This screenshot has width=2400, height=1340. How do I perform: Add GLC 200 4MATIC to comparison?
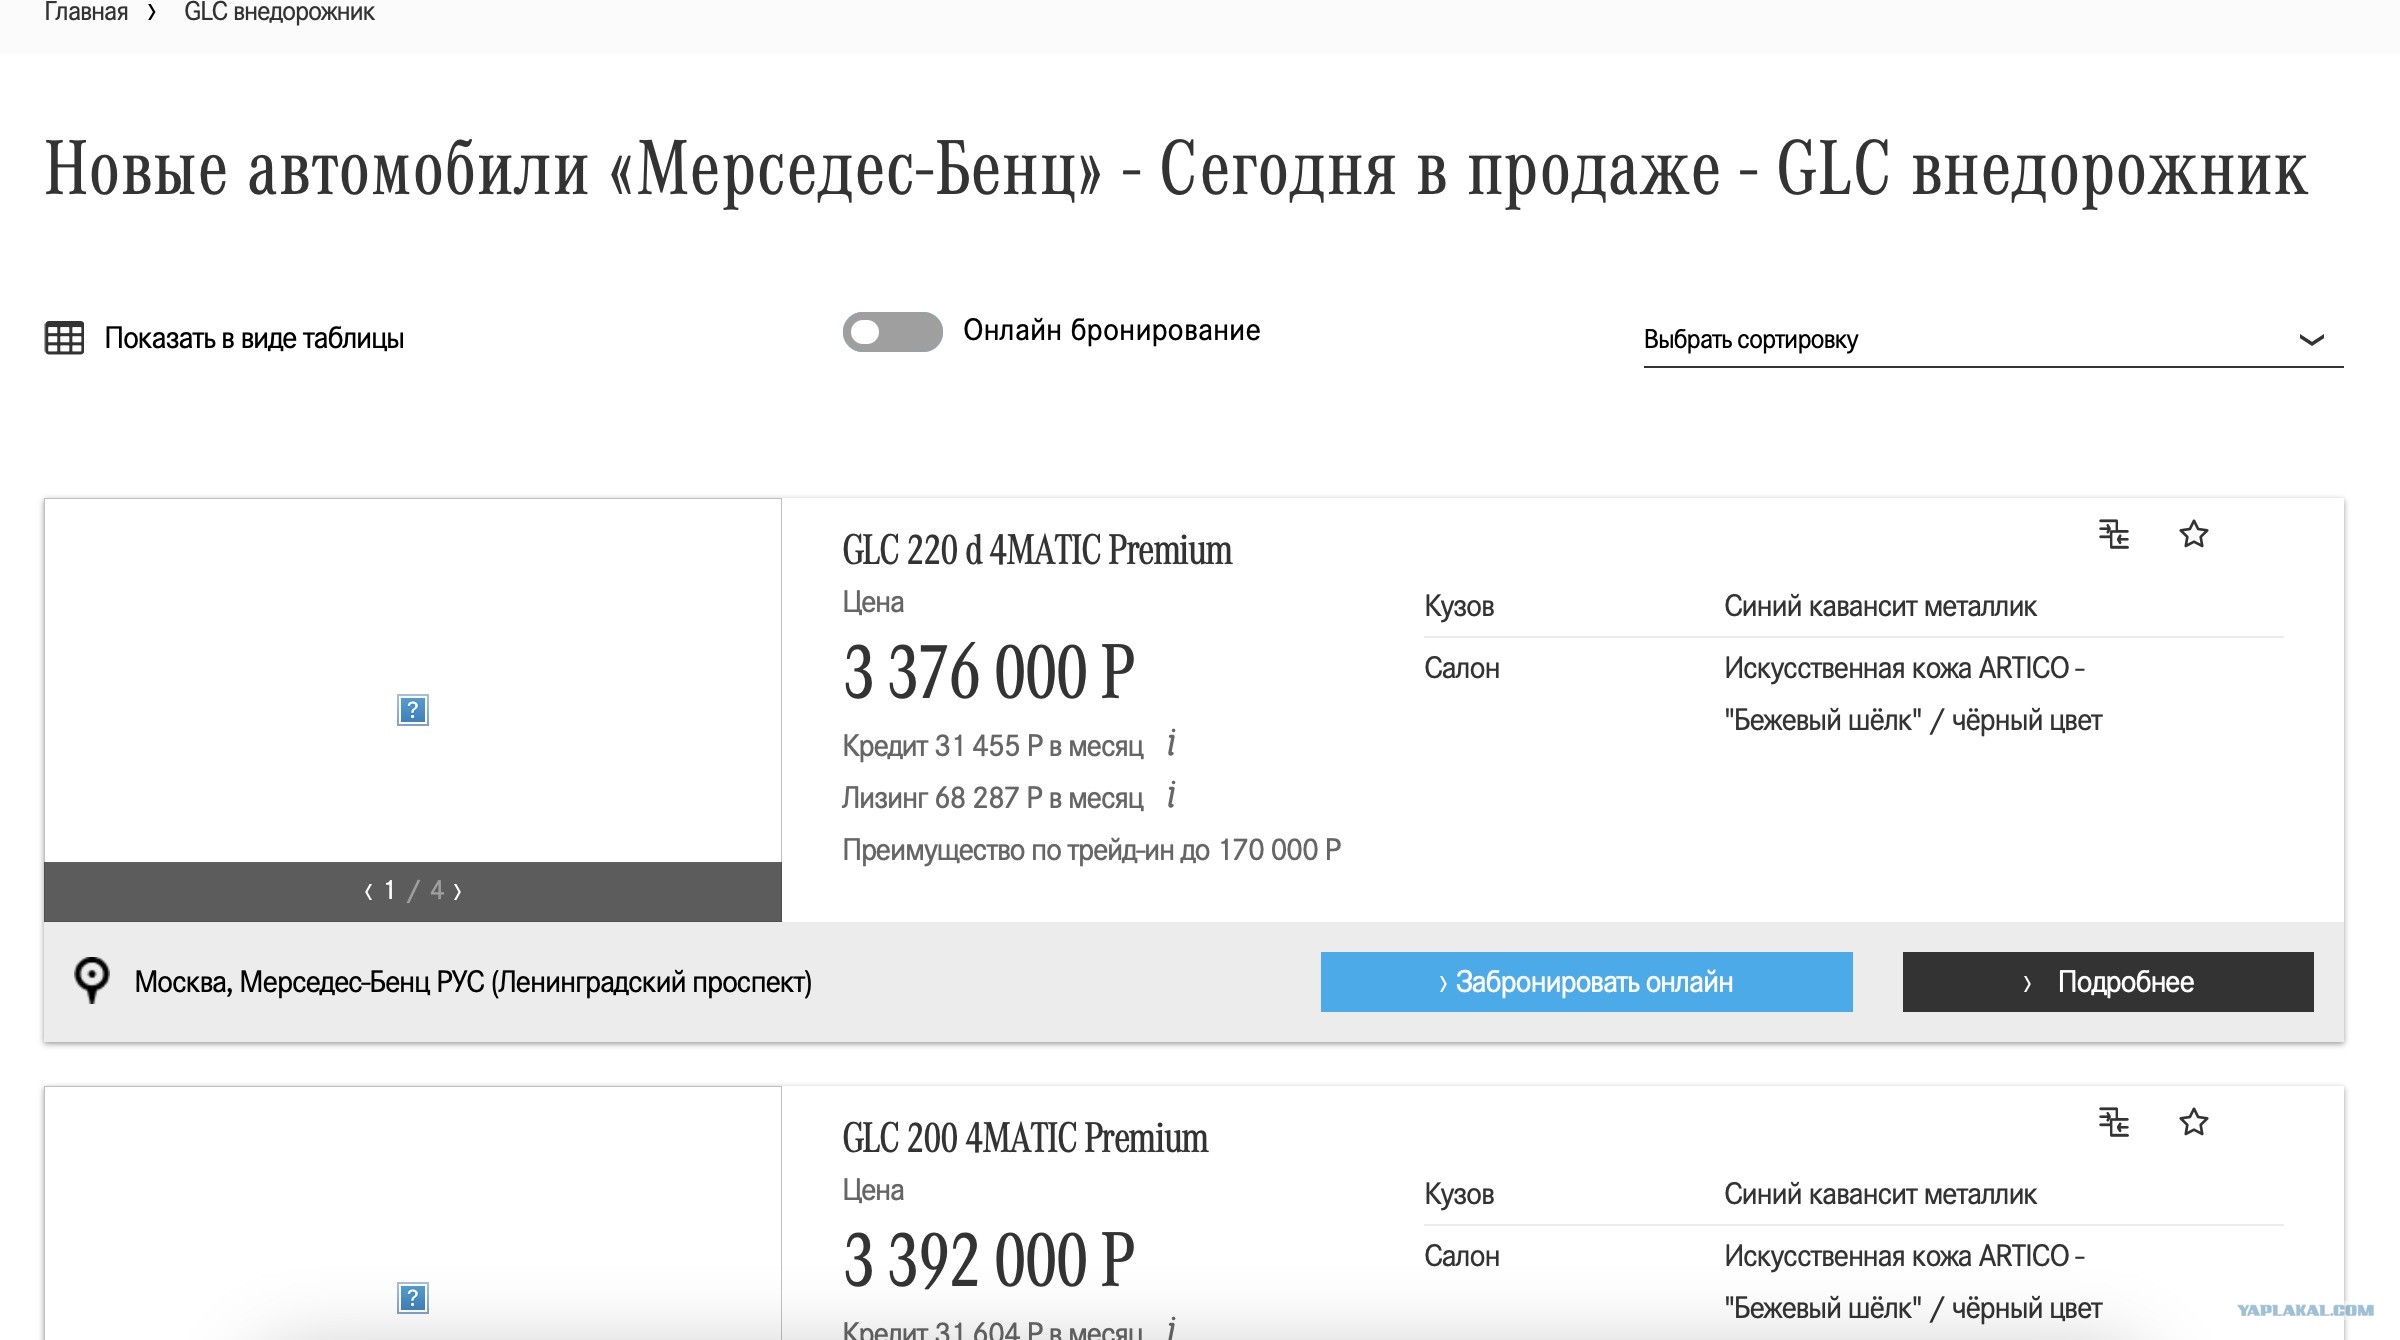[2114, 1122]
